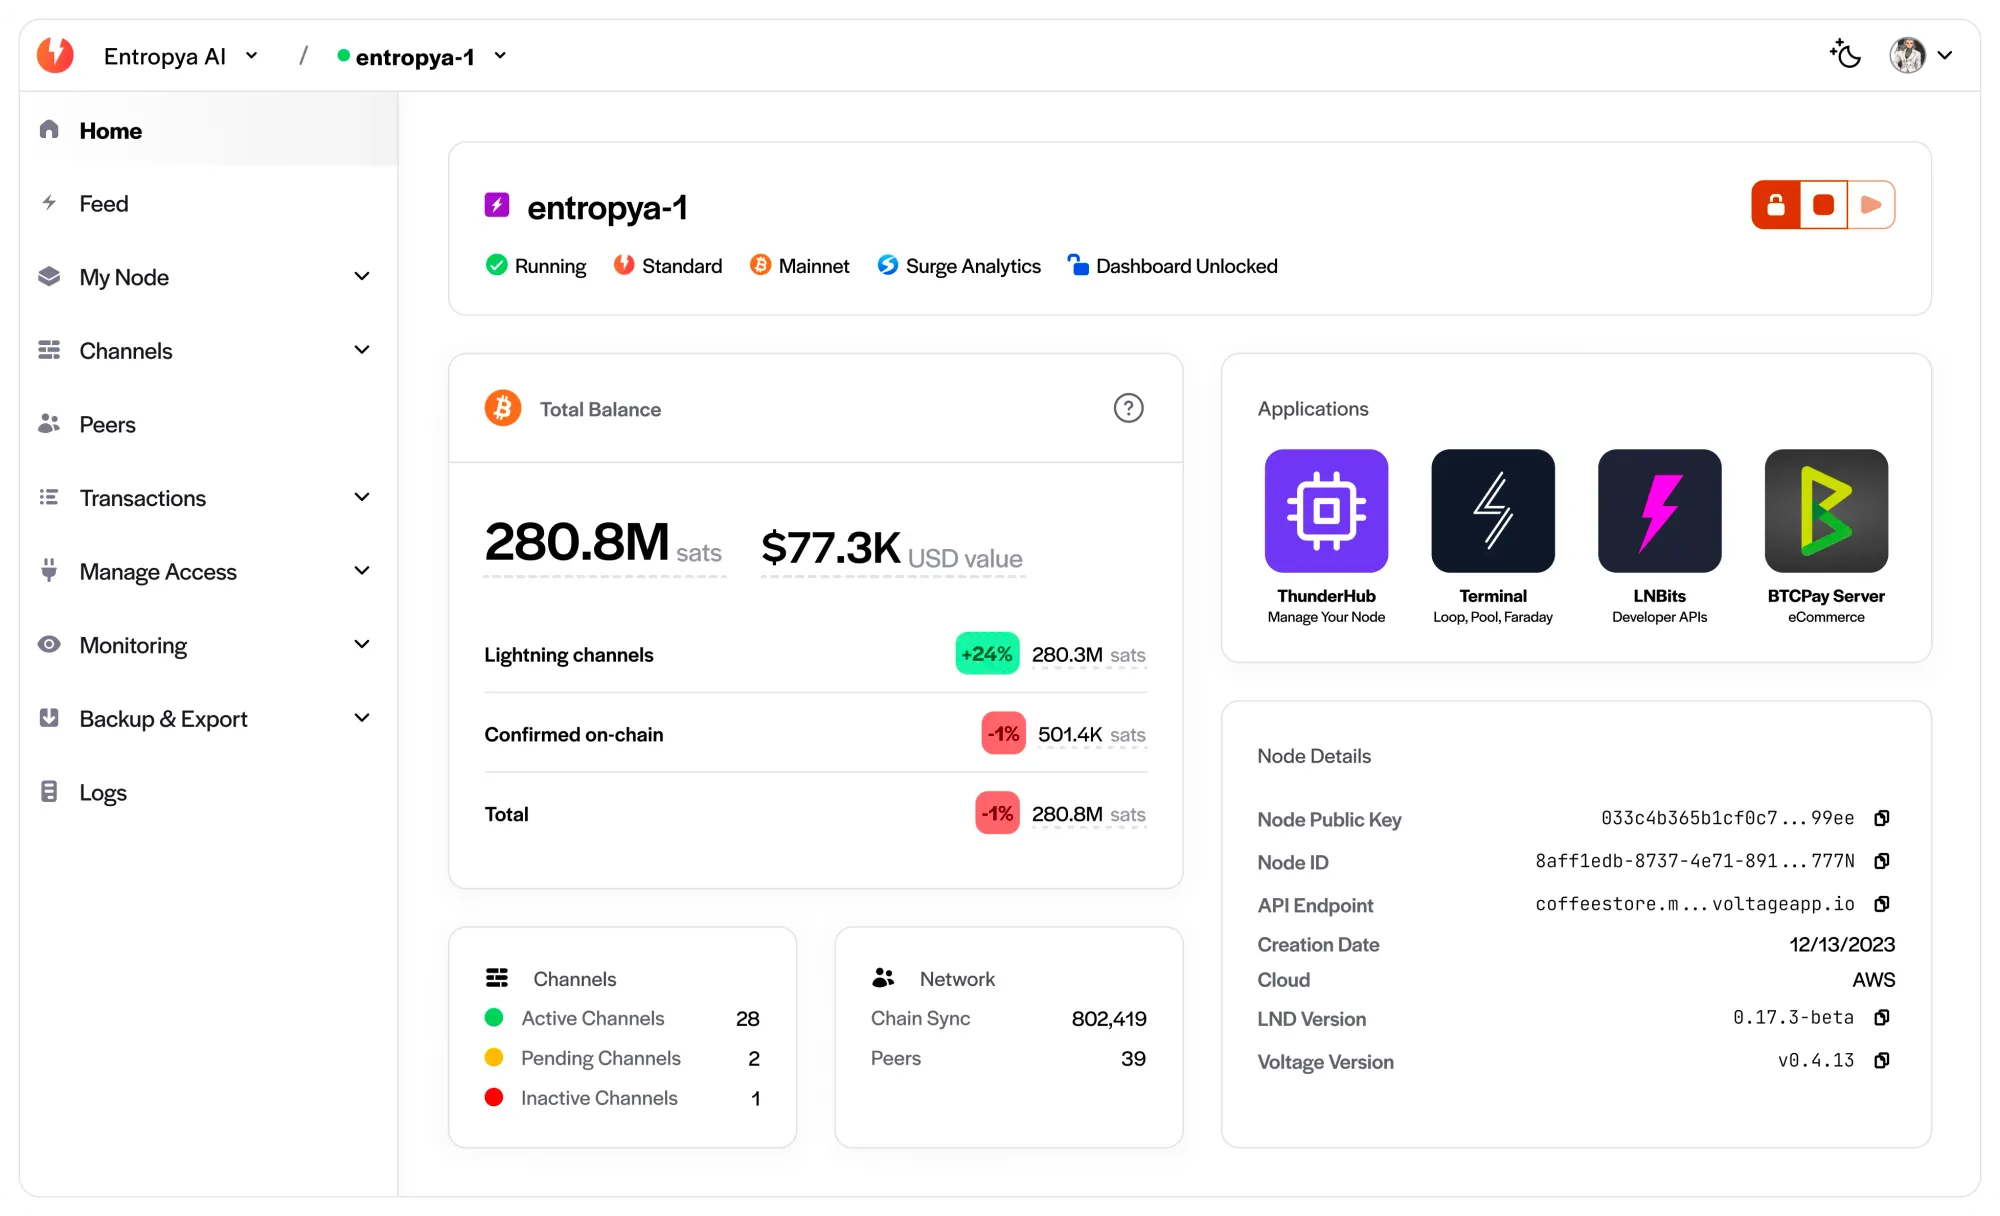2000x1216 pixels.
Task: Toggle dark mode moon icon
Action: [x=1845, y=55]
